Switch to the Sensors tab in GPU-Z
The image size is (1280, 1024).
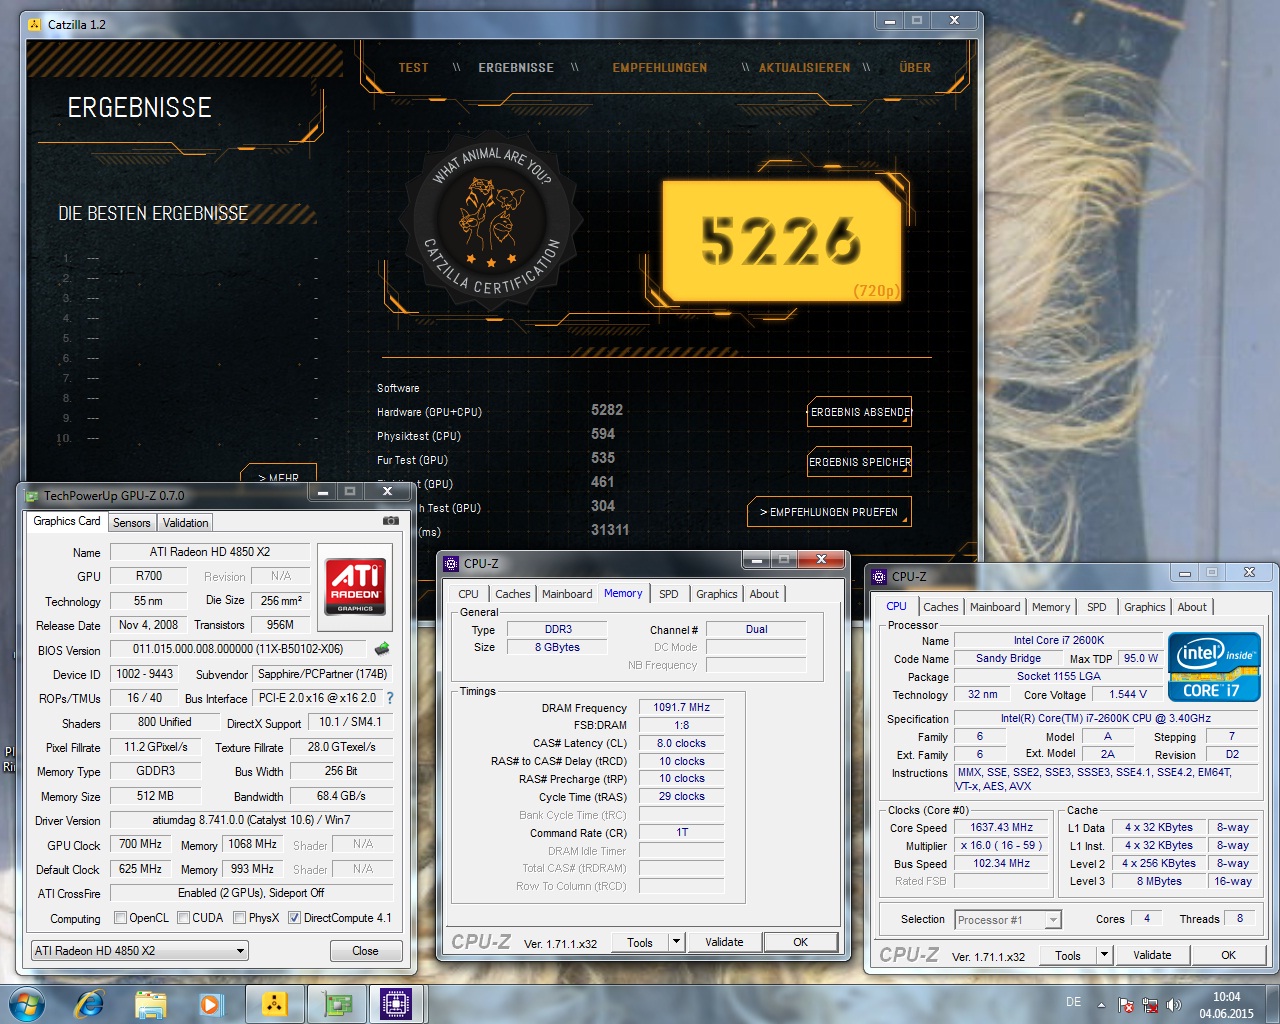point(132,523)
